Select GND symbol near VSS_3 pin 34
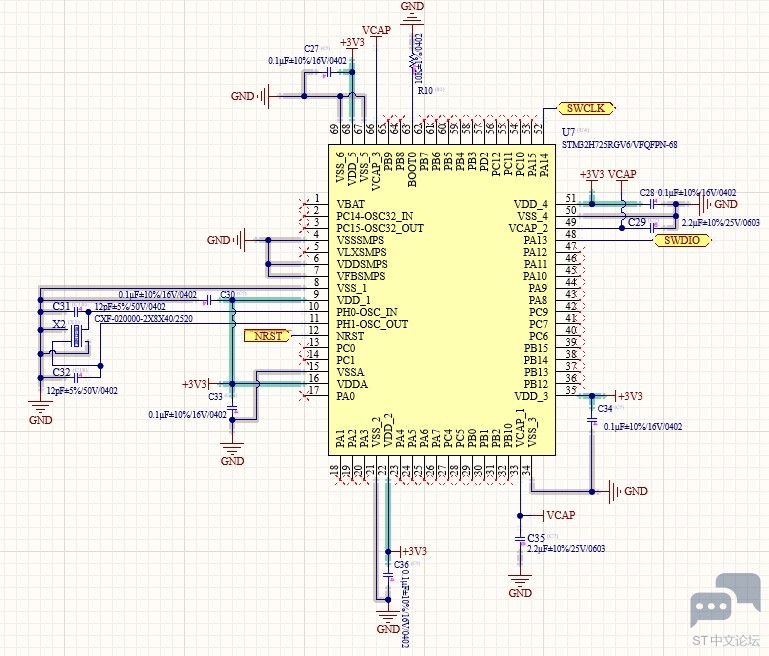The height and width of the screenshot is (656, 769). click(628, 491)
